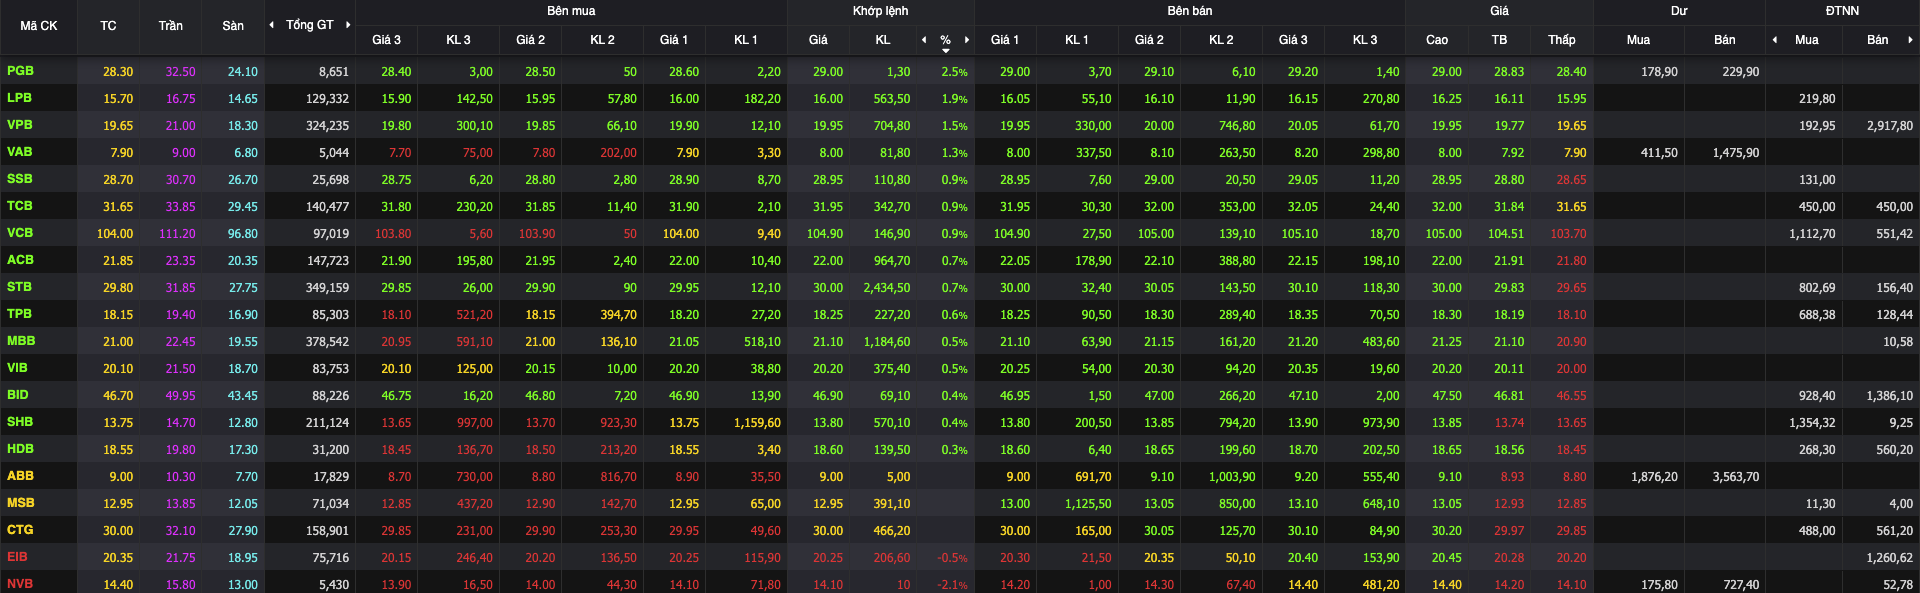Click the Khớp lệnh group header
This screenshot has width=1920, height=593.
(x=881, y=11)
